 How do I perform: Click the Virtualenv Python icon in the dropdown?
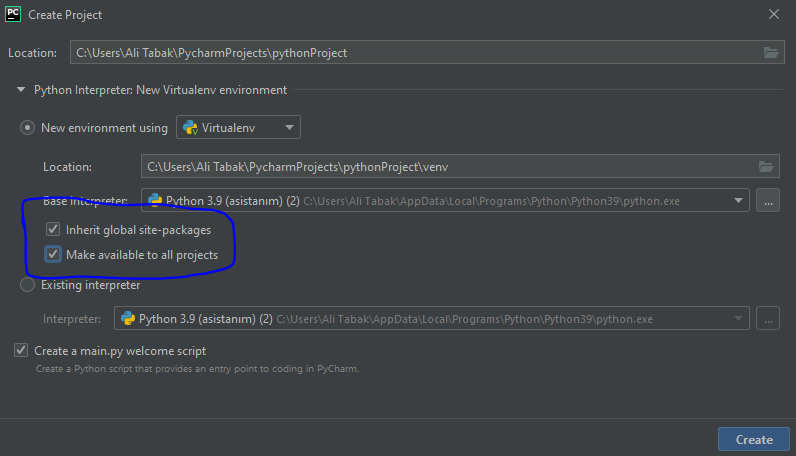pos(190,127)
